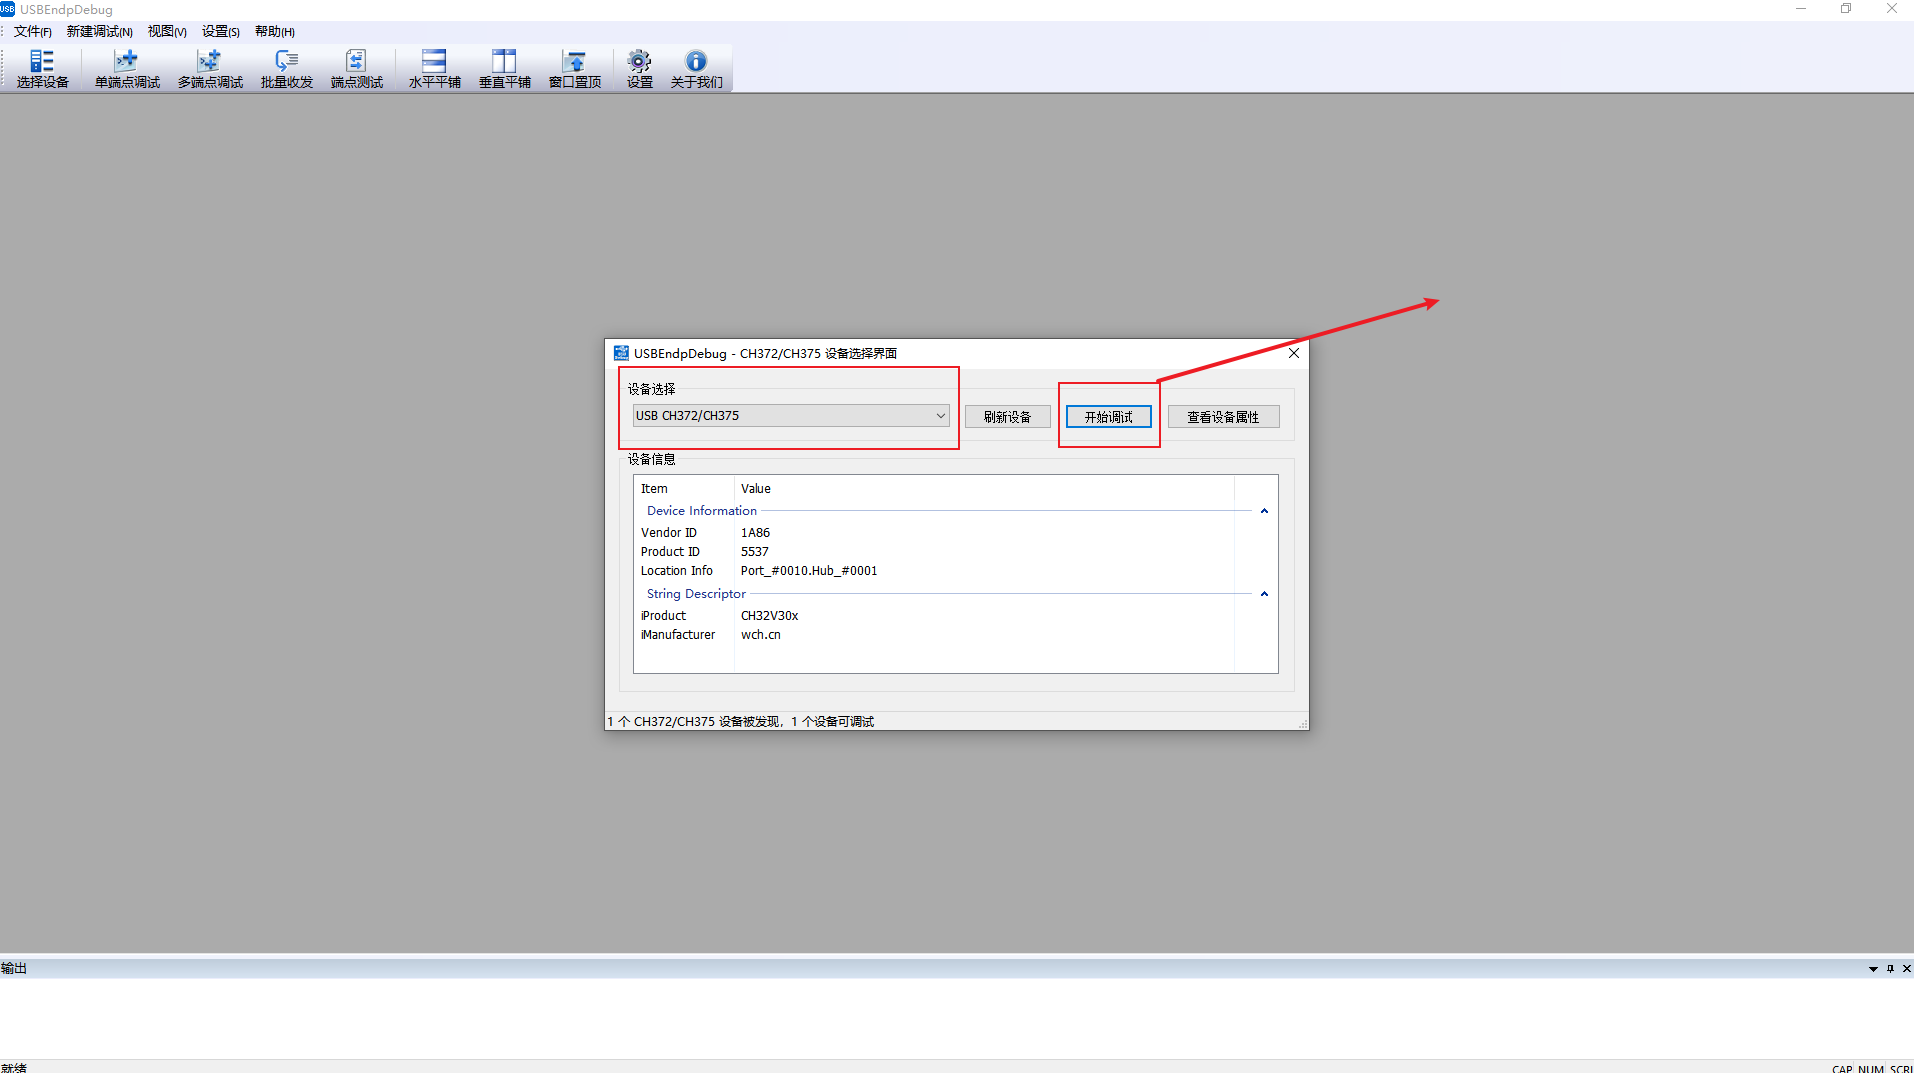Open 多端点调试 multi endpoint debug tool
The width and height of the screenshot is (1914, 1073).
[210, 69]
